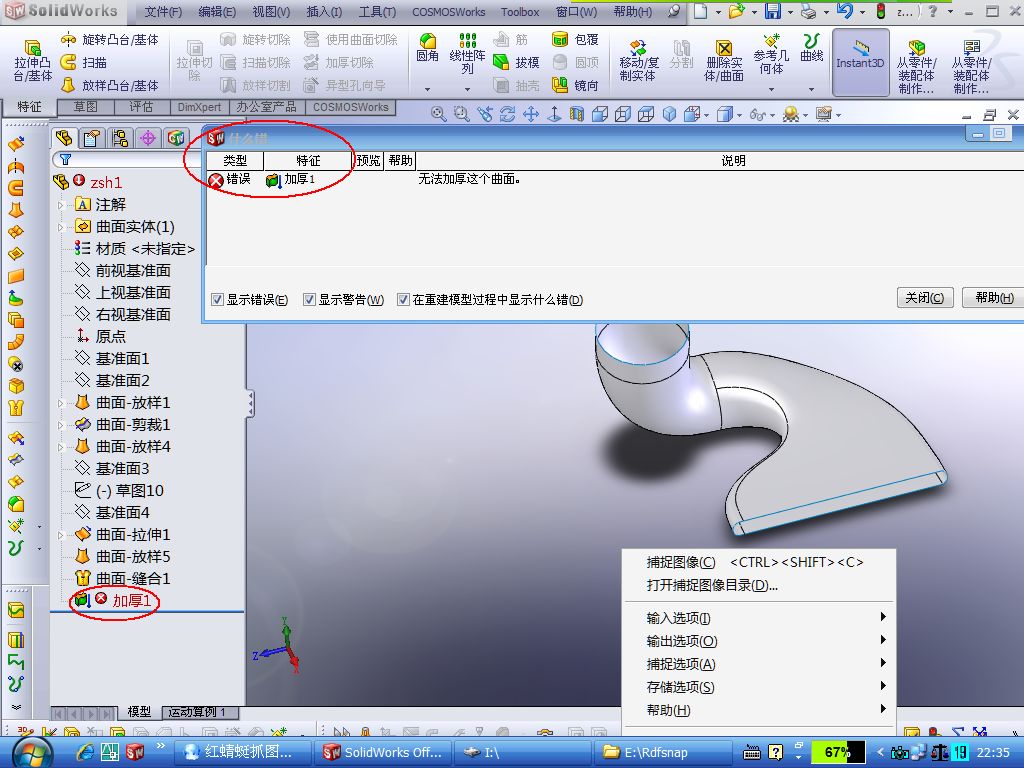The width and height of the screenshot is (1024, 768).
Task: Expand the 曲面实体(1) tree node
Action: click(x=61, y=227)
